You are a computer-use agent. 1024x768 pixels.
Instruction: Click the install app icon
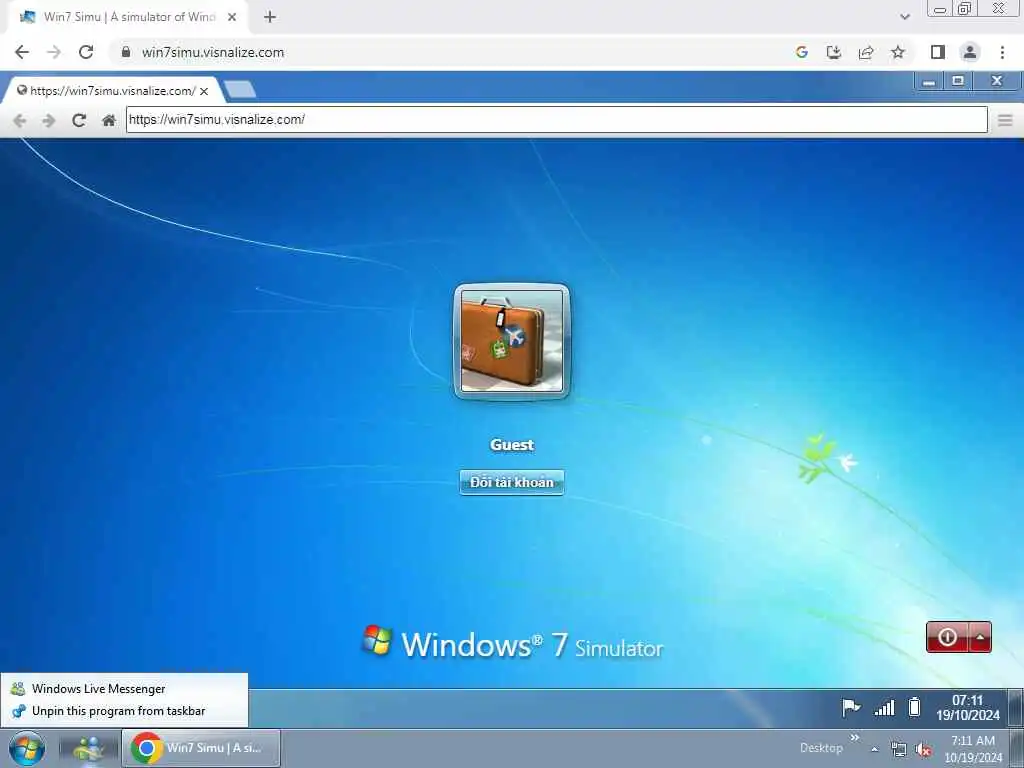[x=834, y=52]
